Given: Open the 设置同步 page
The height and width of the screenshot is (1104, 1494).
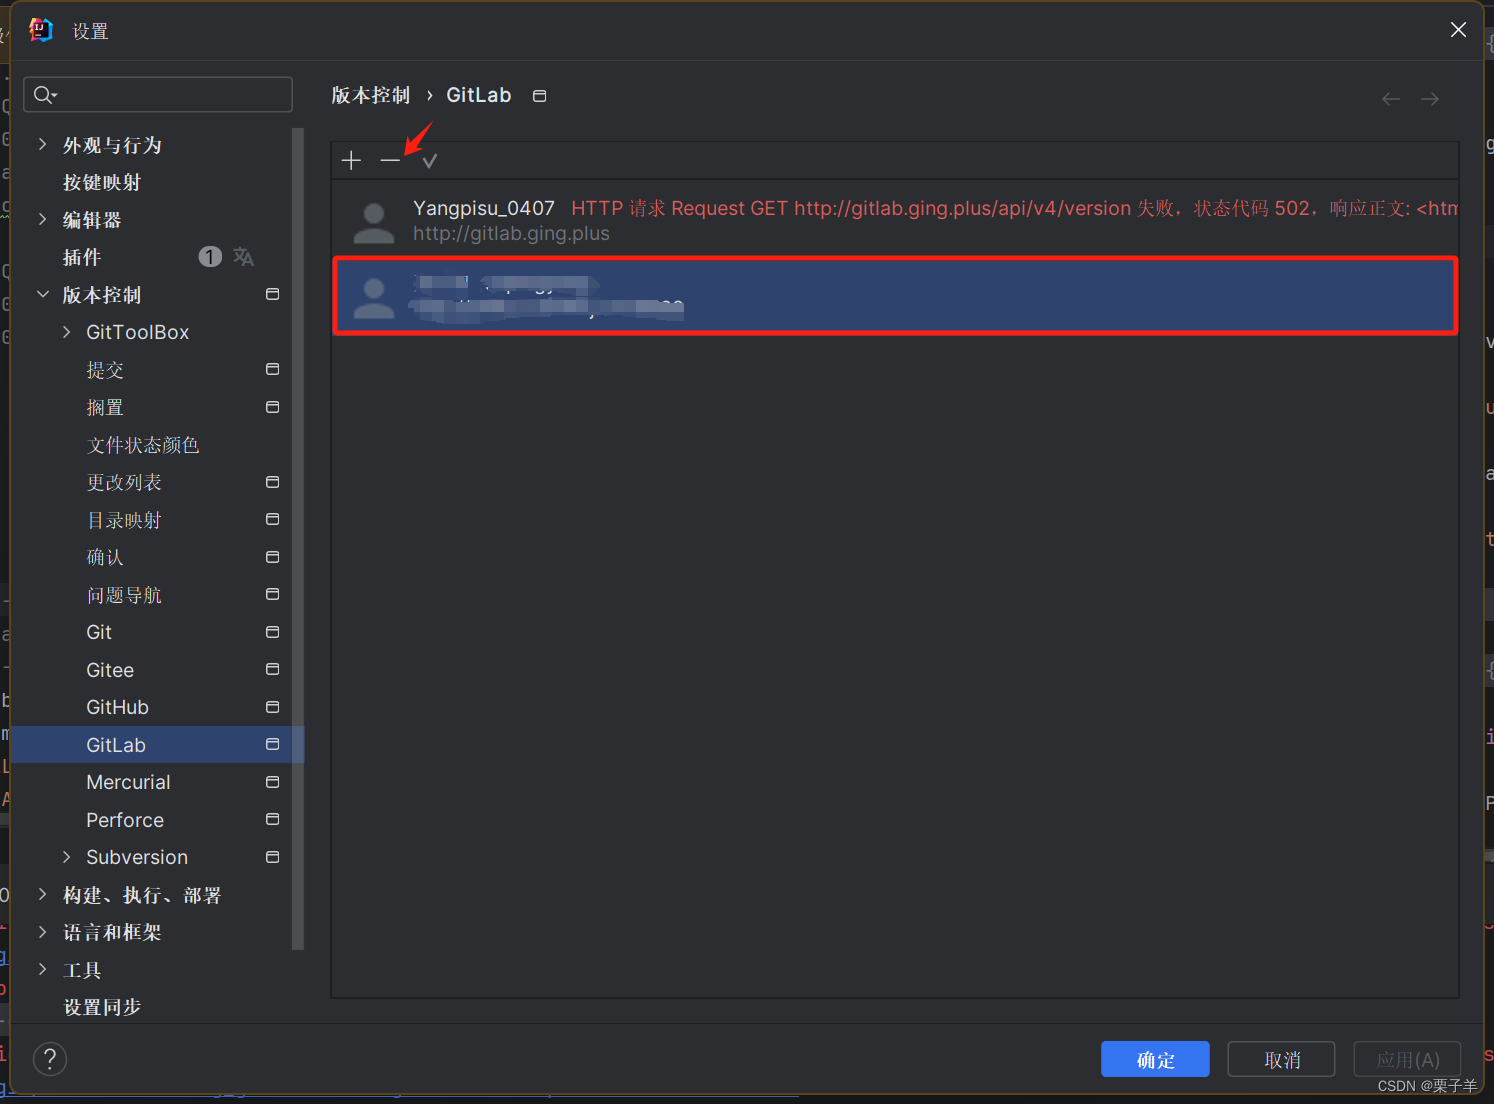Looking at the screenshot, I should point(102,1007).
